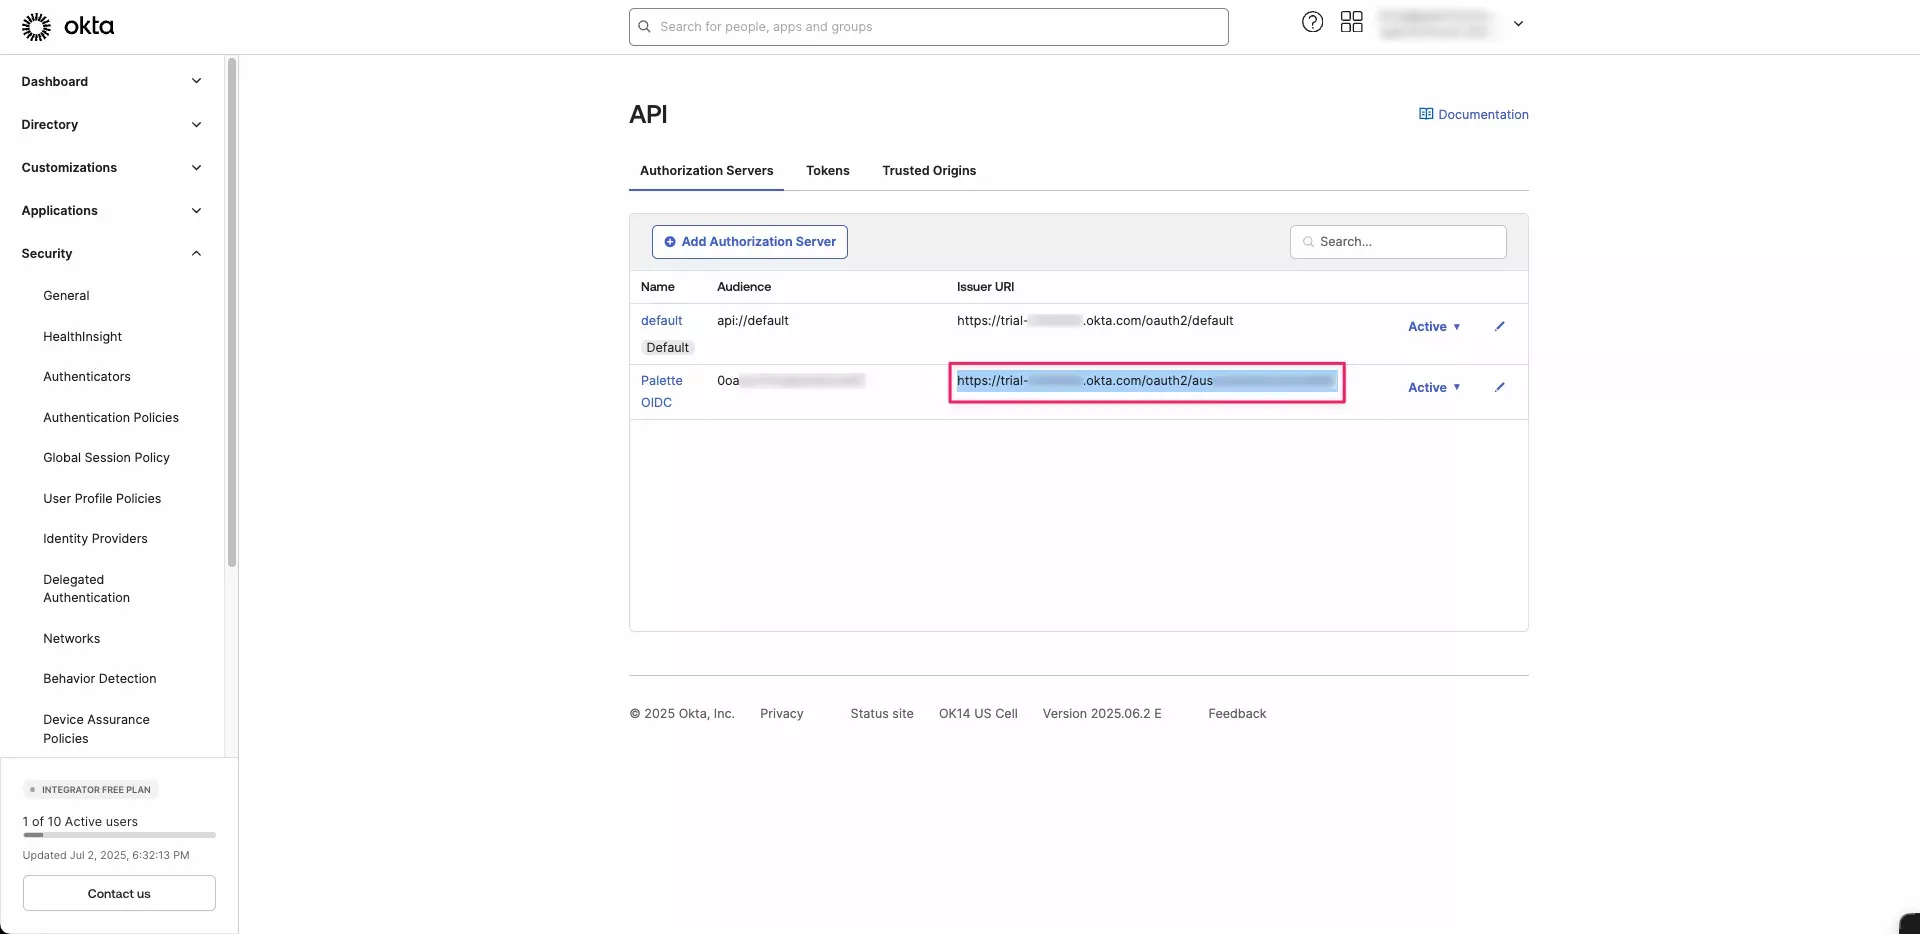This screenshot has width=1920, height=934.
Task: Switch to the Trusted Origins tab
Action: click(928, 170)
